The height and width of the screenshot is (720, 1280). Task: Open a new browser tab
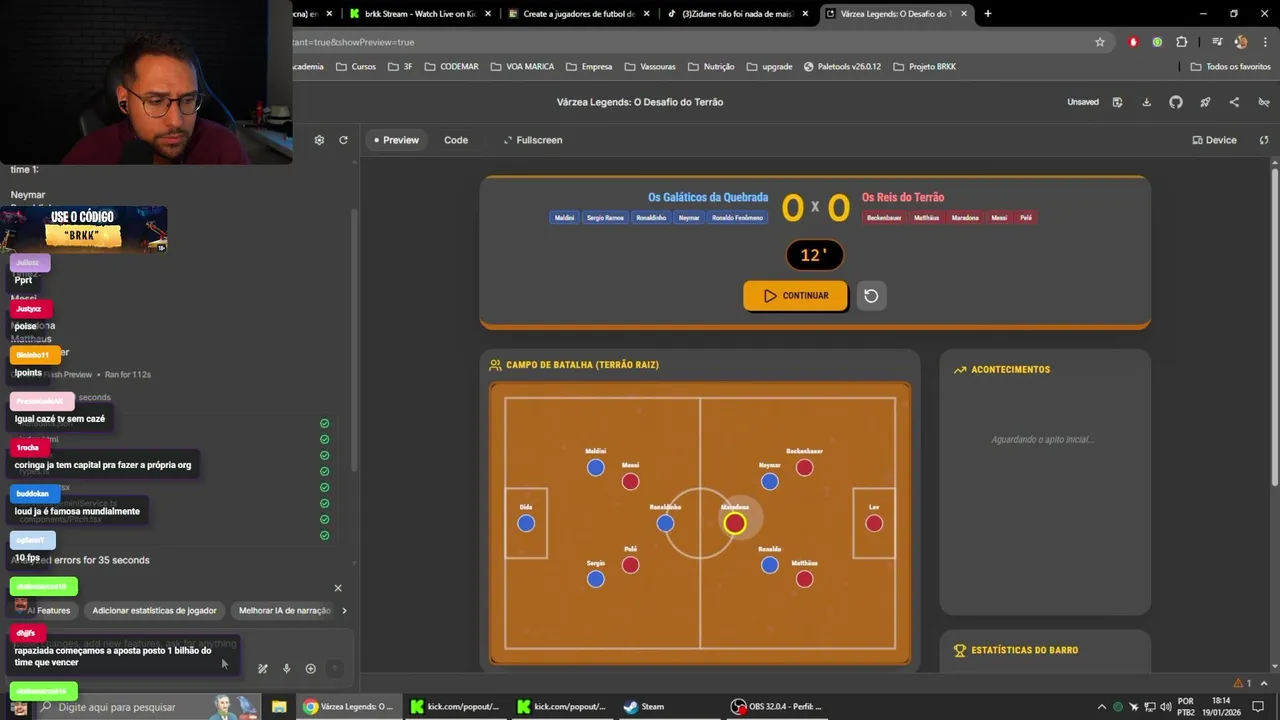(x=988, y=14)
